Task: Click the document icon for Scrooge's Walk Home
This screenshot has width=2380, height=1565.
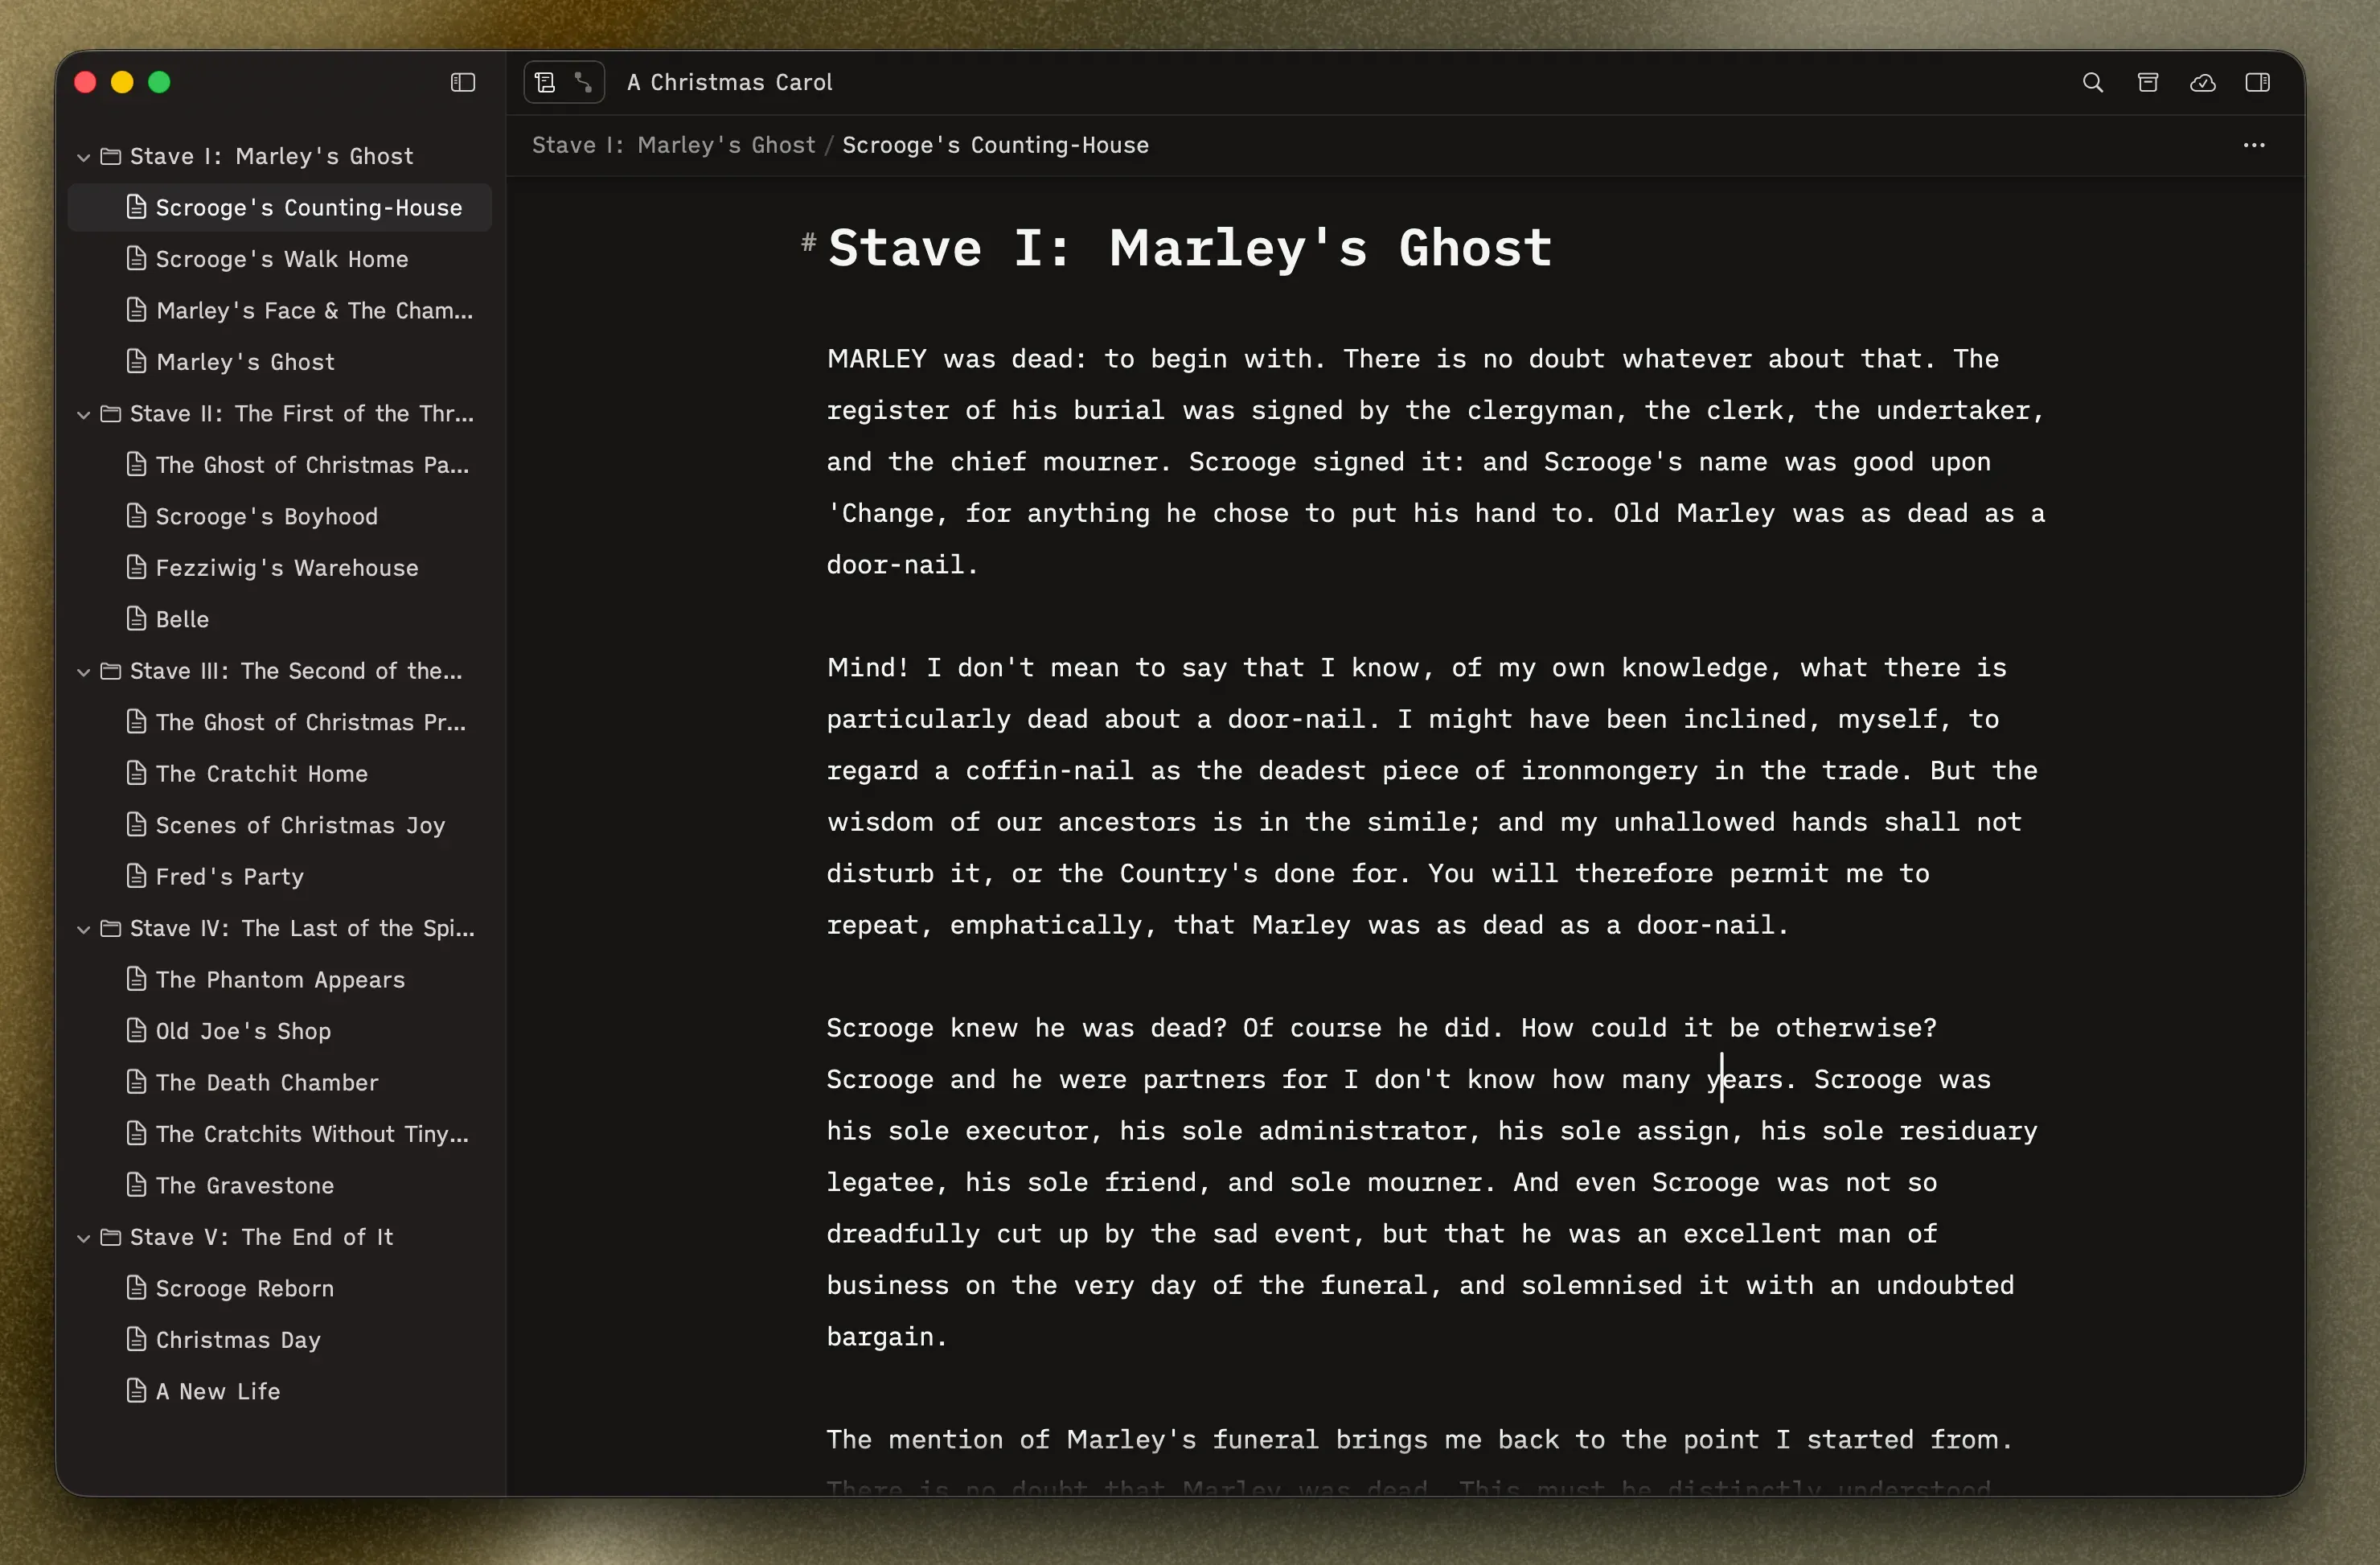Action: point(137,259)
